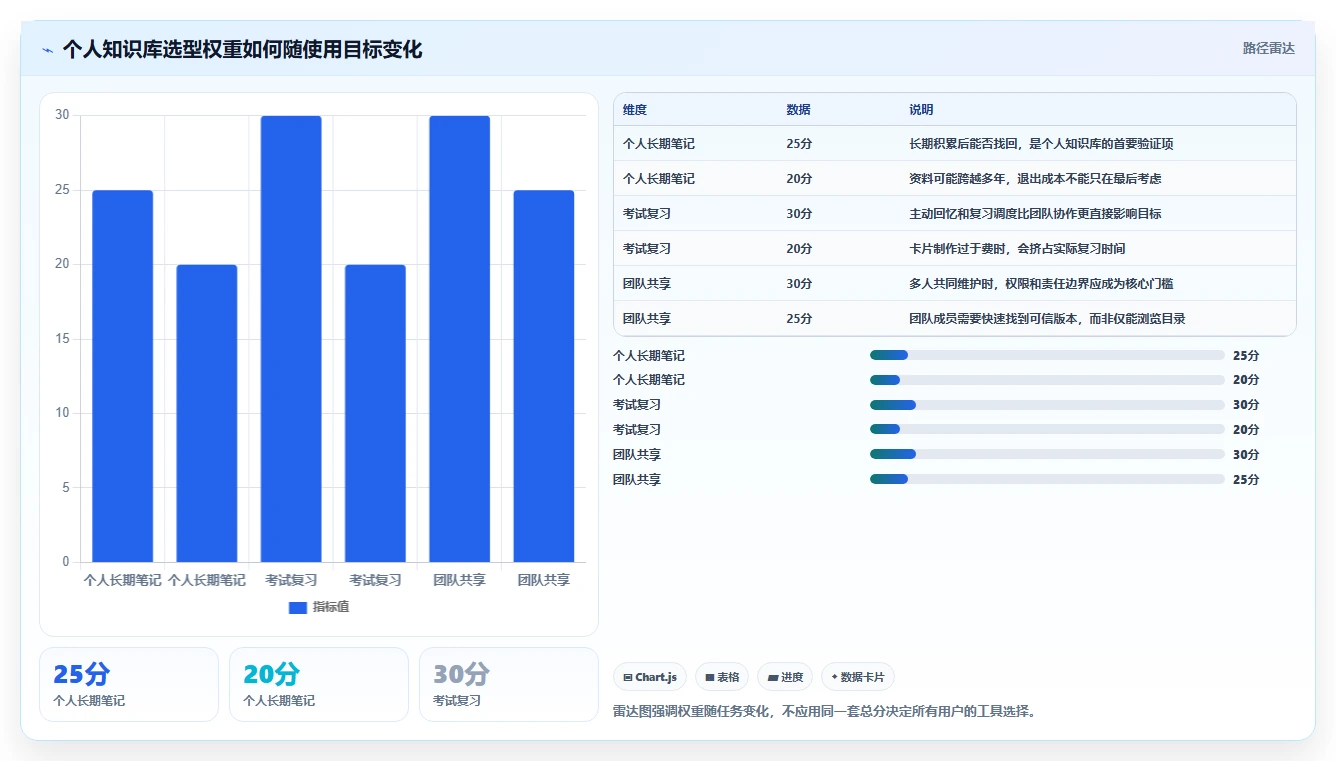1336x761 pixels.
Task: Click the 考试复习 chart bar at value 20
Action: pyautogui.click(x=375, y=413)
